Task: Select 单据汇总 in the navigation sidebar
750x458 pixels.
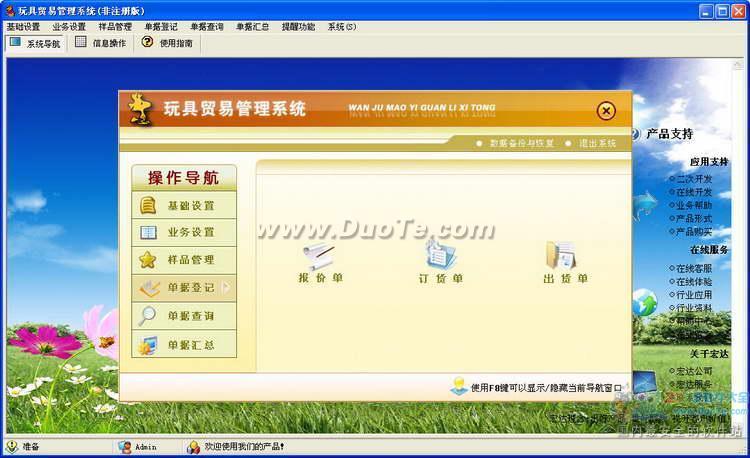Action: coord(185,345)
